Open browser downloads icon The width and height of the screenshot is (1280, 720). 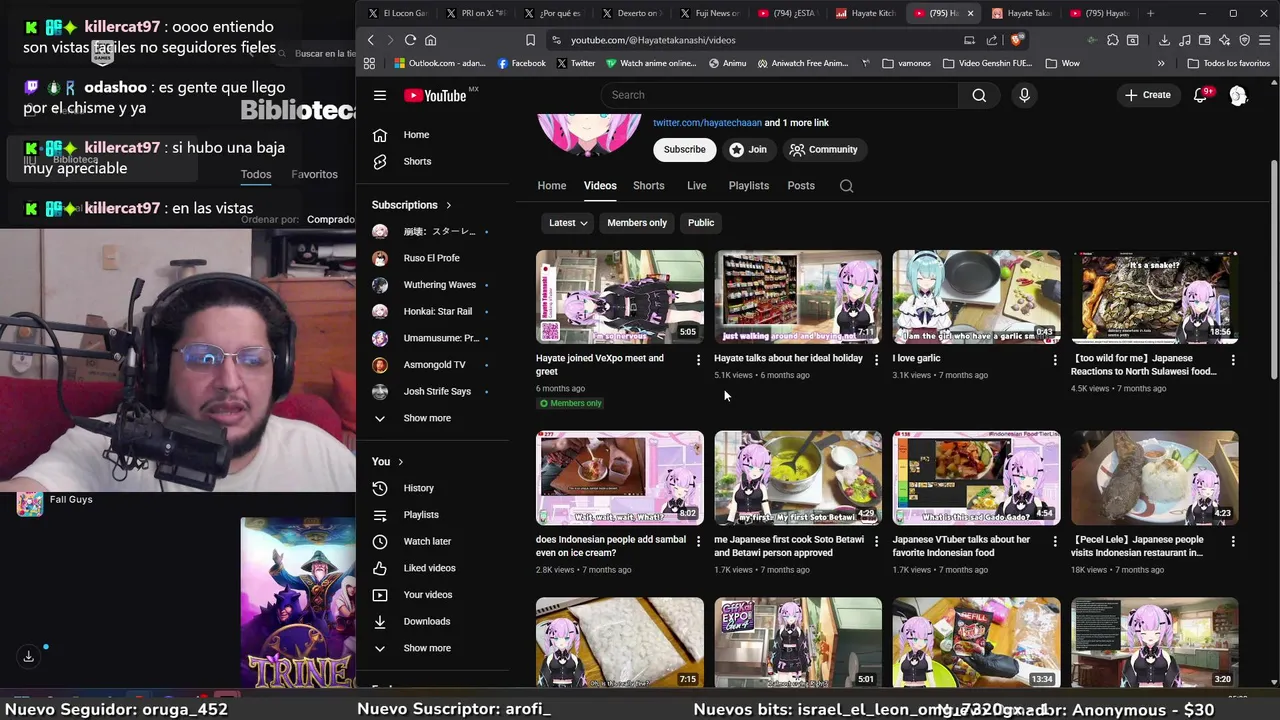point(1164,40)
